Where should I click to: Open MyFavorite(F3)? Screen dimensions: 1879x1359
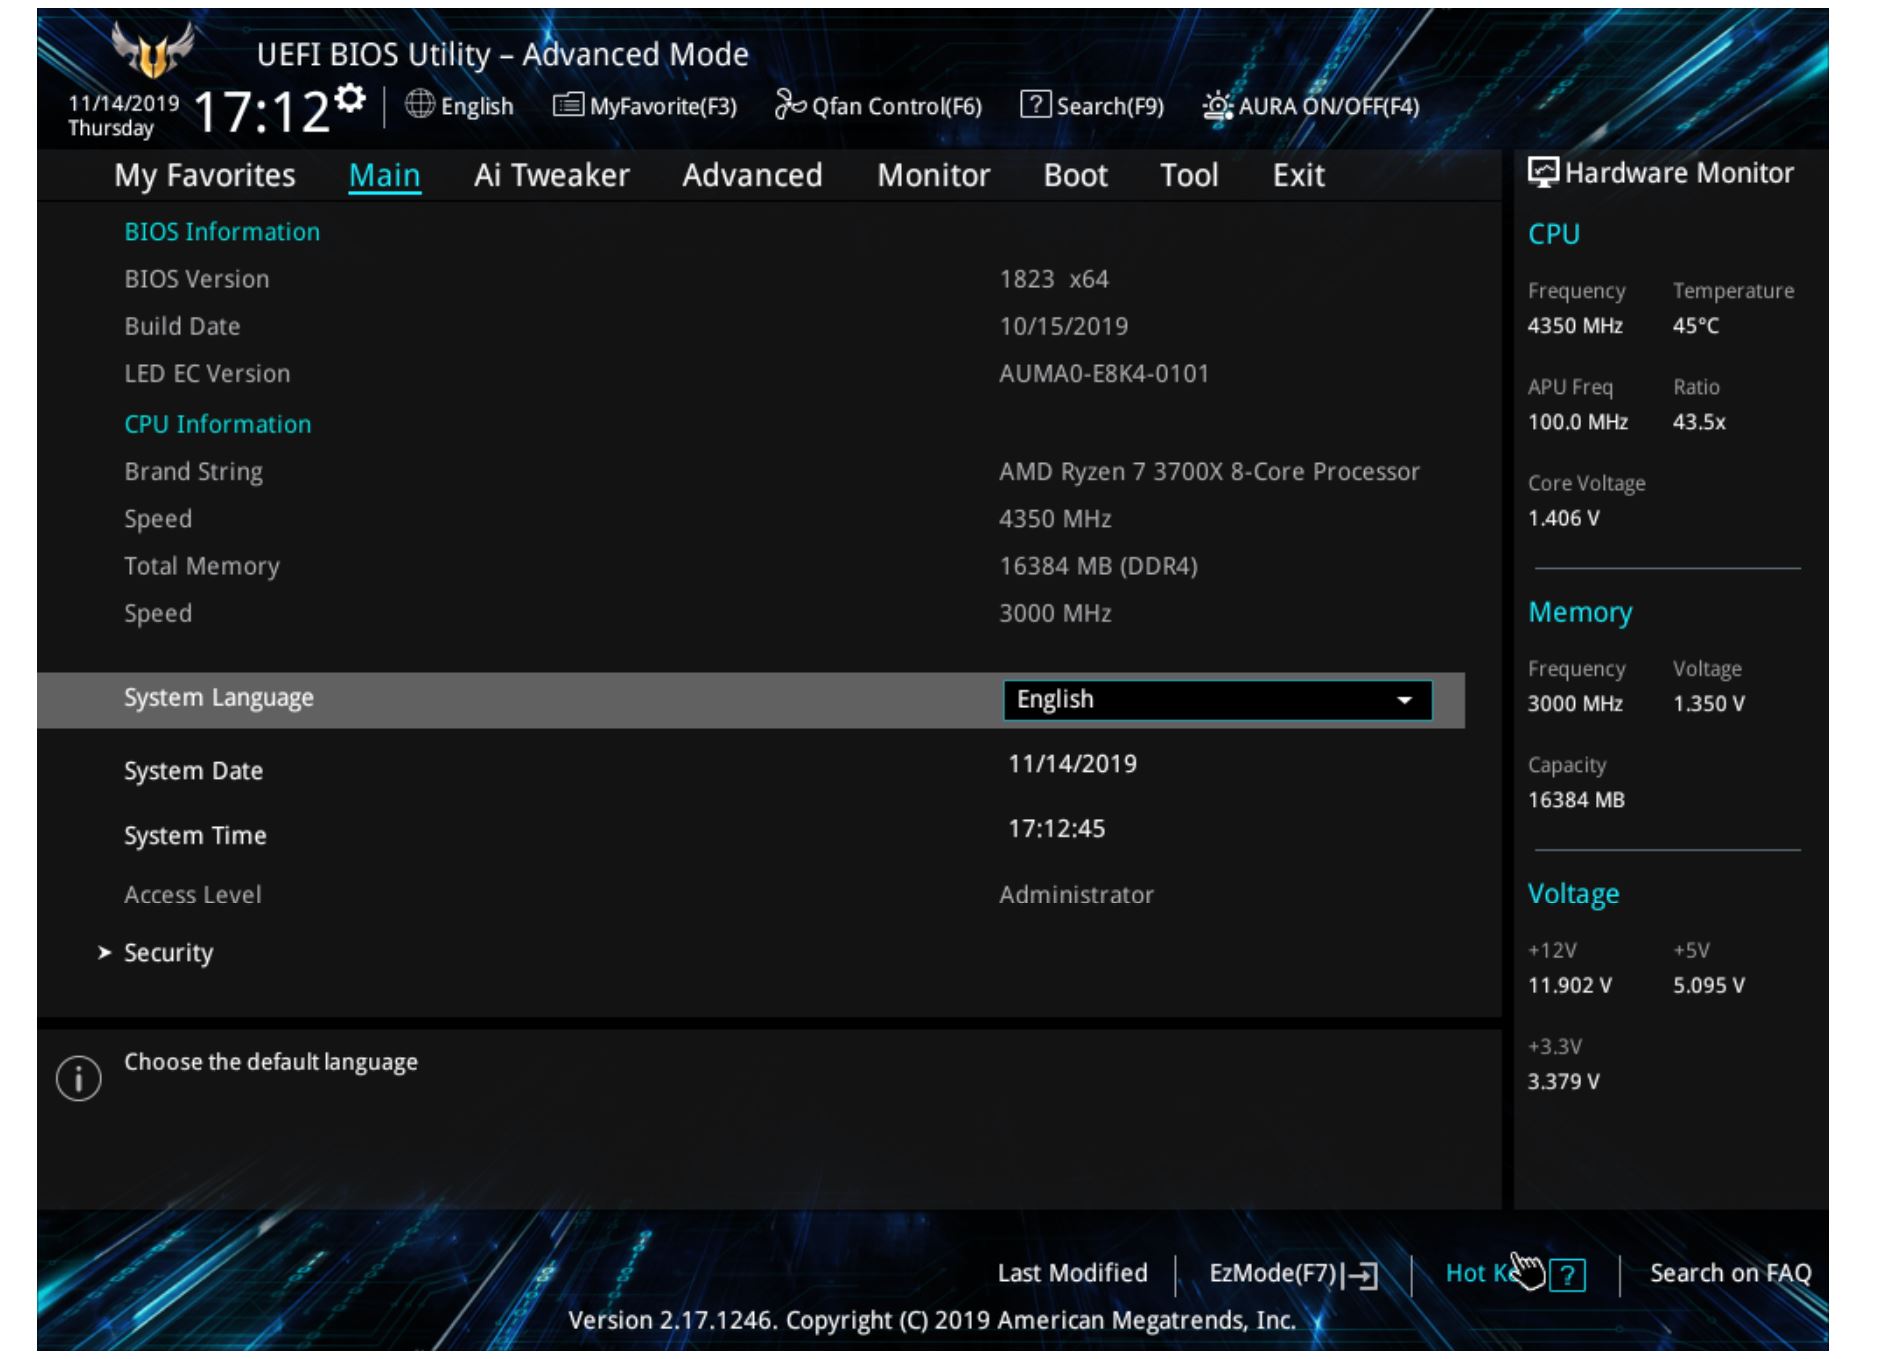(x=645, y=106)
